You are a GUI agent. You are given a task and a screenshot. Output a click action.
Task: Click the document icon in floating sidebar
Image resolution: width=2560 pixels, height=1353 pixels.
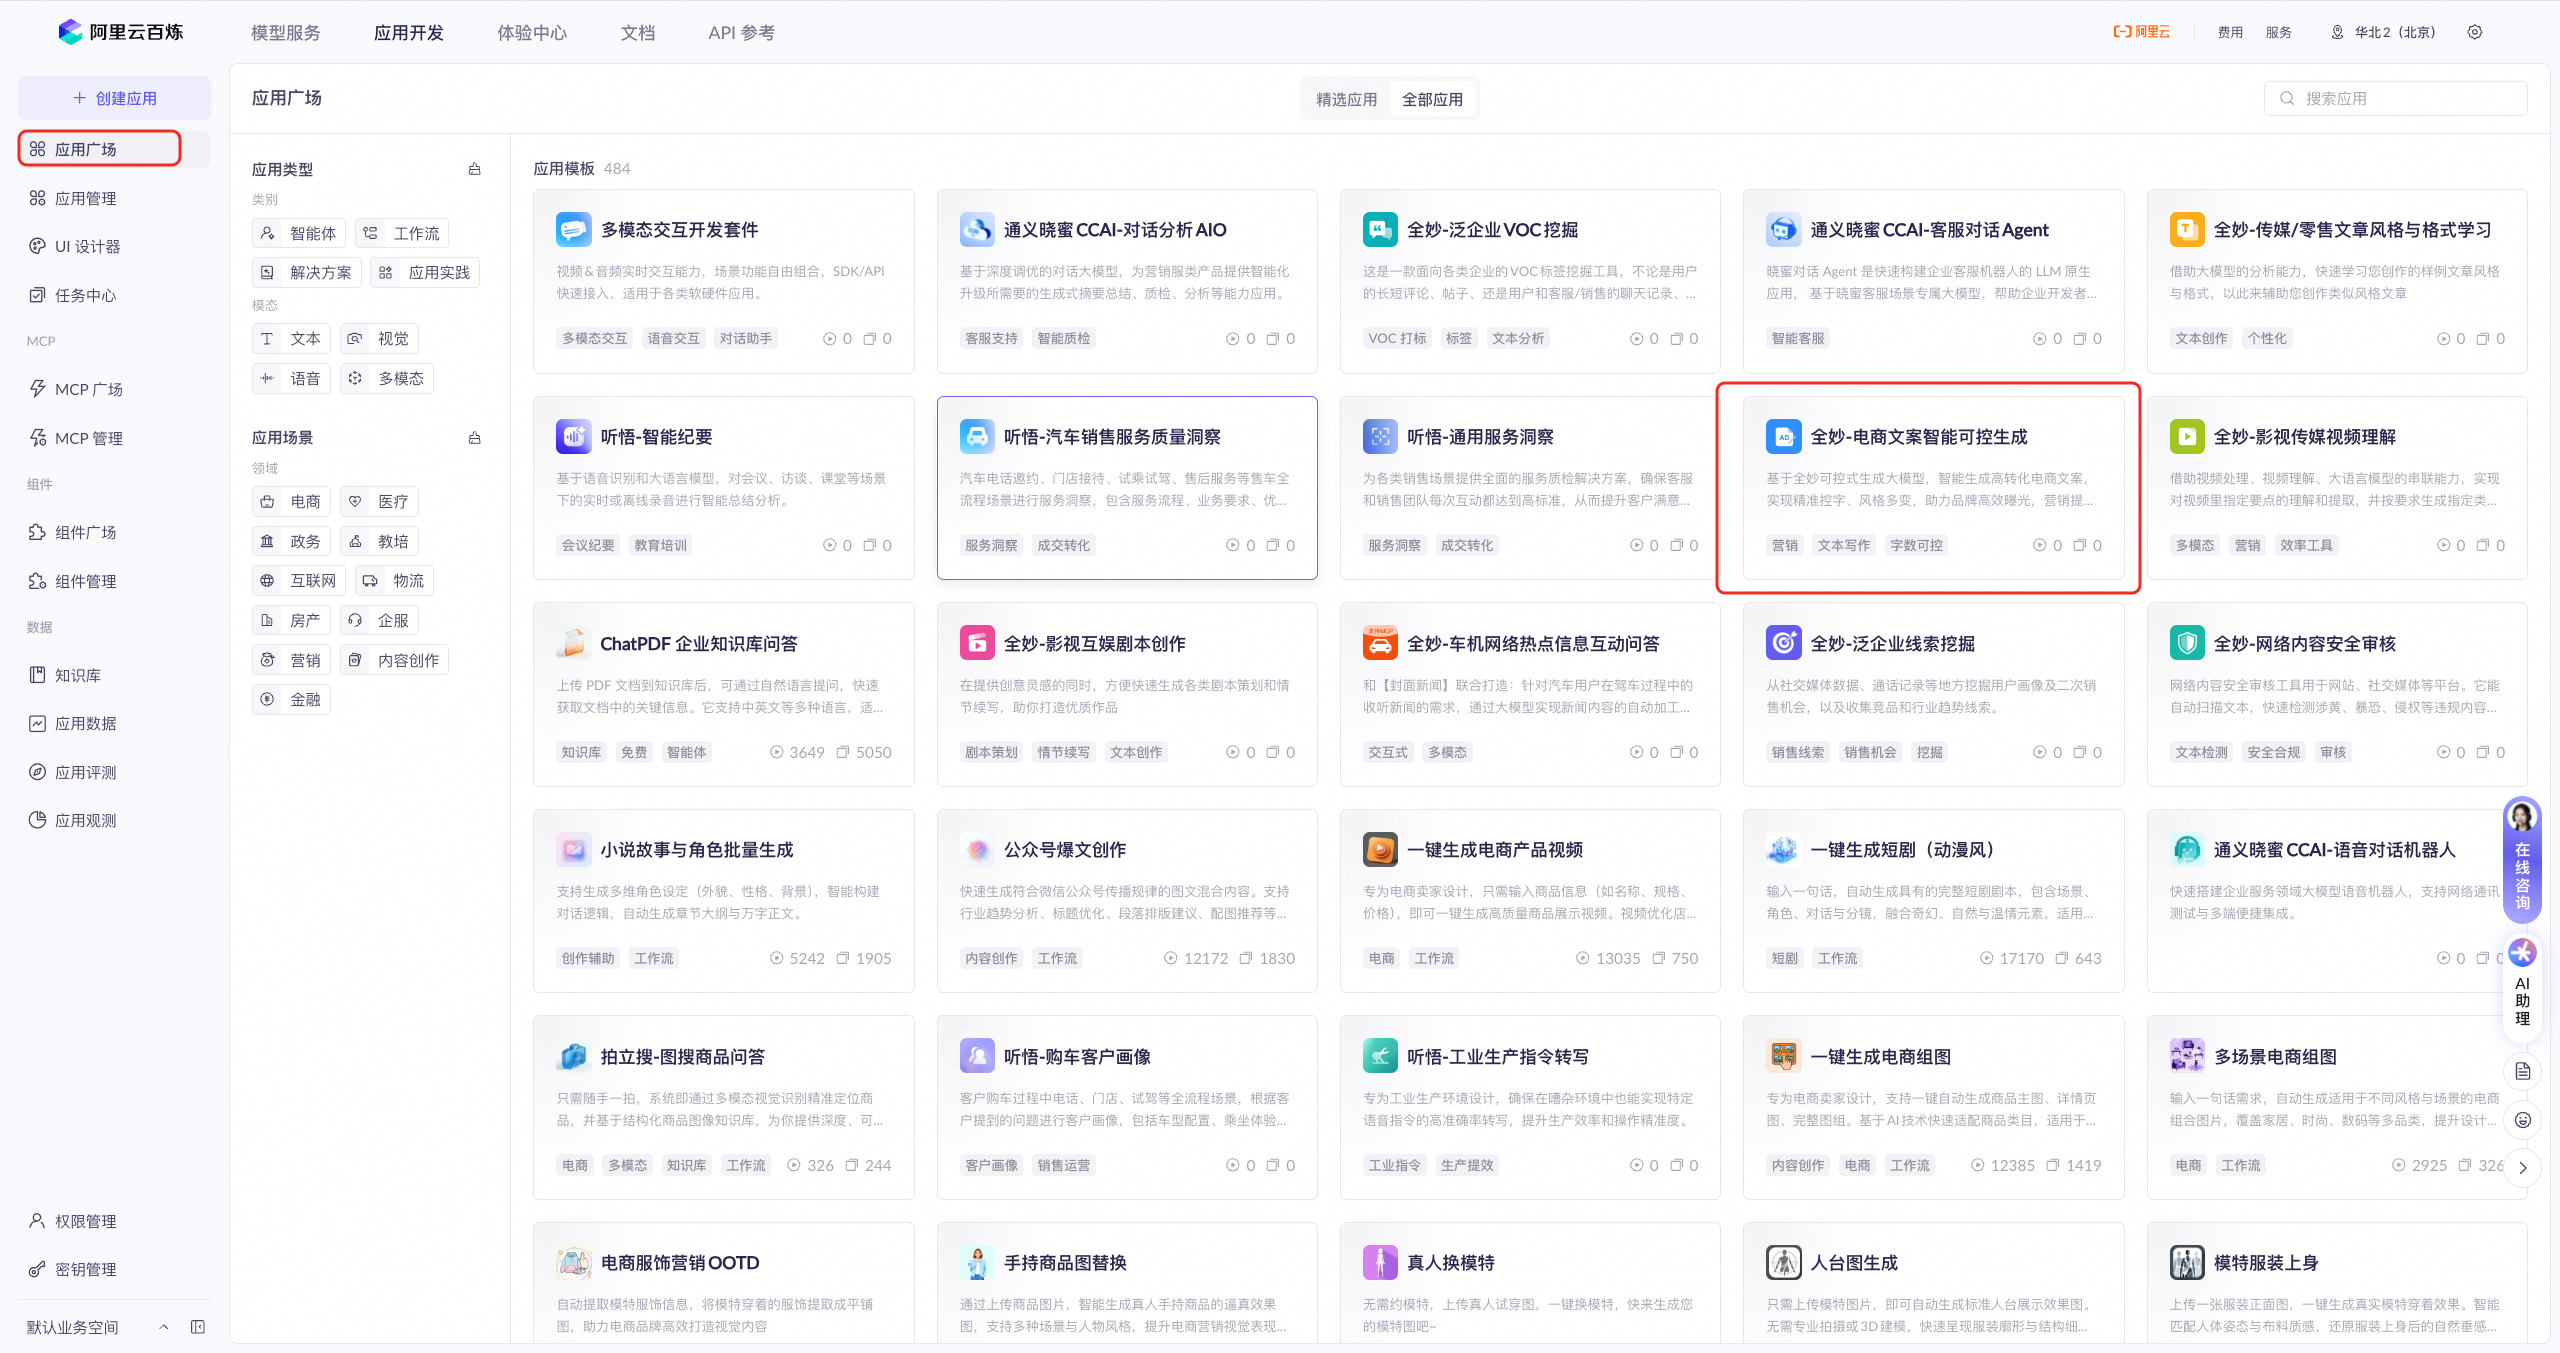click(2522, 1071)
